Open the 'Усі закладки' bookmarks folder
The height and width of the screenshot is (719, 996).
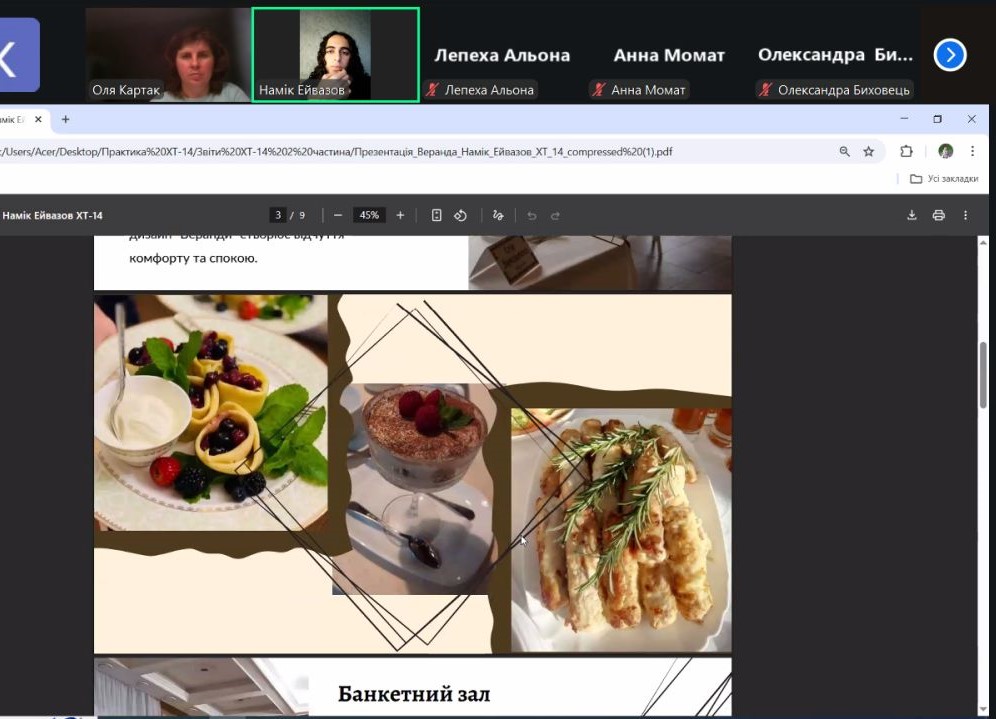(944, 179)
